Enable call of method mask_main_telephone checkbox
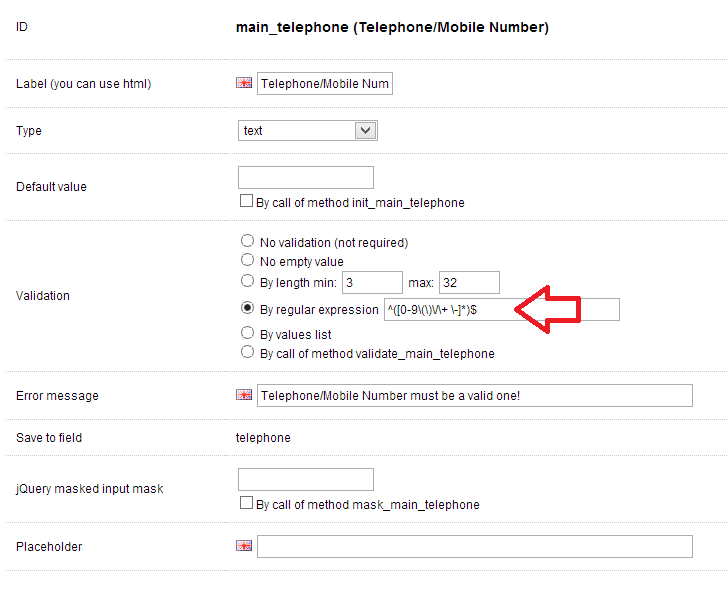The height and width of the screenshot is (596, 727). click(247, 503)
